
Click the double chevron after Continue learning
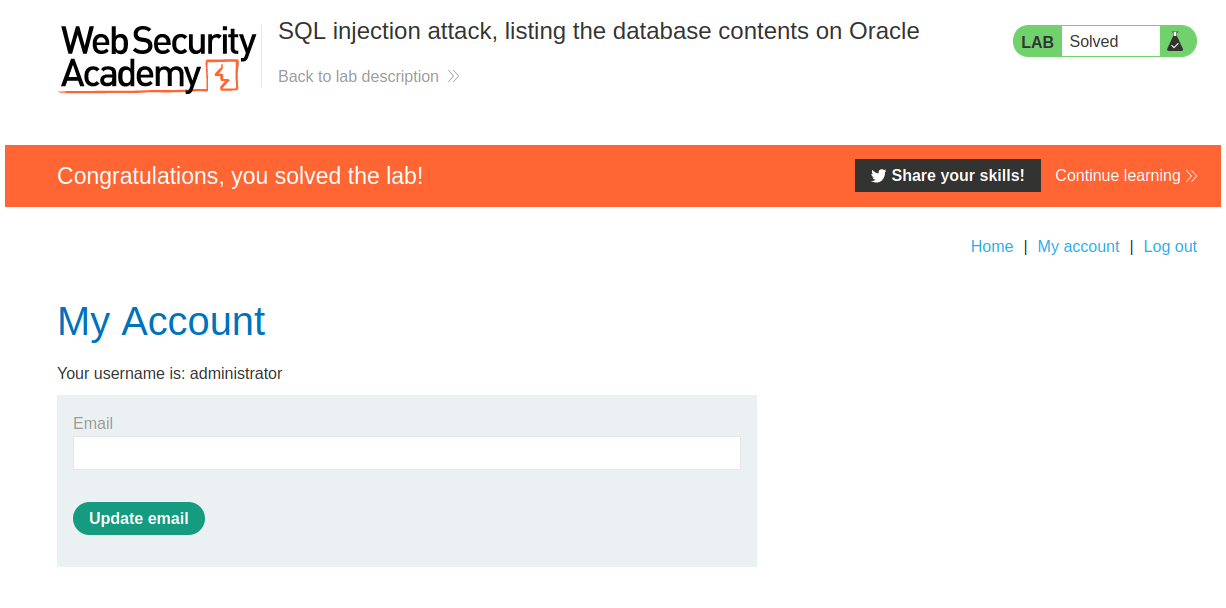1191,176
